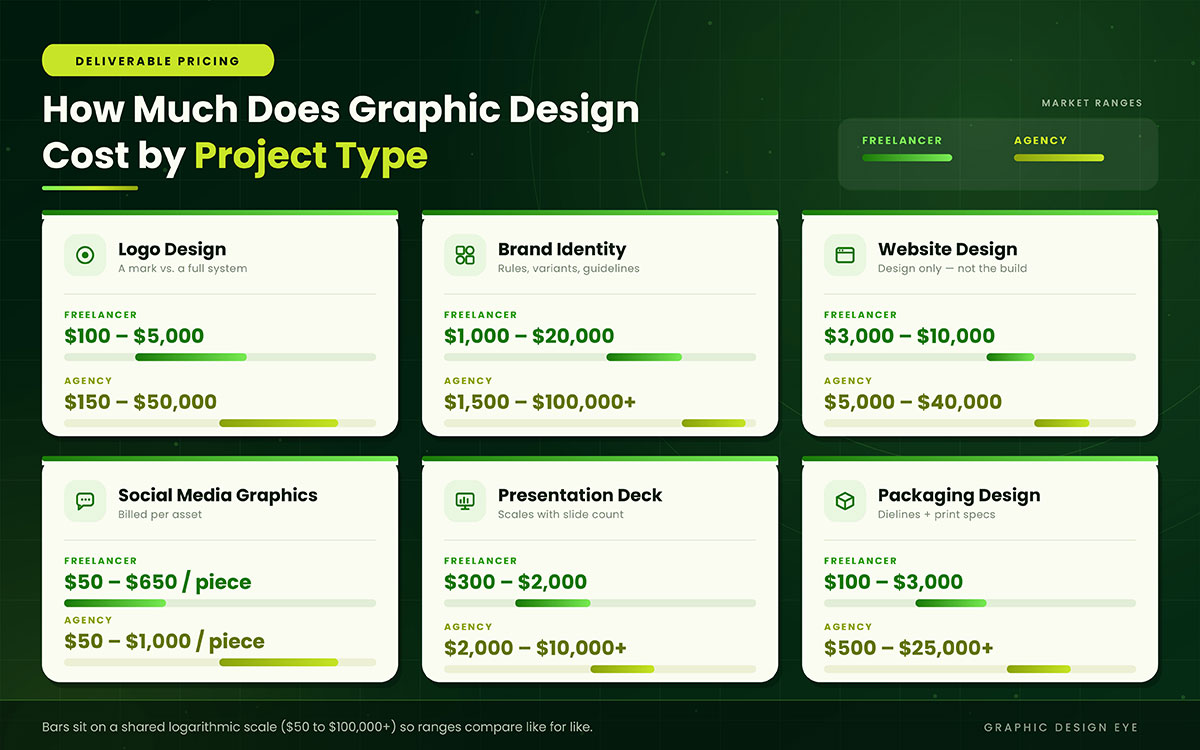This screenshot has height=750, width=1200.
Task: Click the "$300 – $2,000" price
Action: tap(516, 582)
